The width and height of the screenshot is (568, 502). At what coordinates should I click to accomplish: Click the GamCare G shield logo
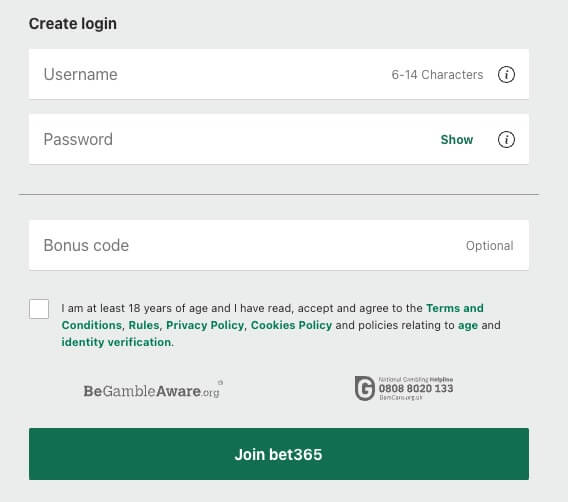pyautogui.click(x=364, y=388)
